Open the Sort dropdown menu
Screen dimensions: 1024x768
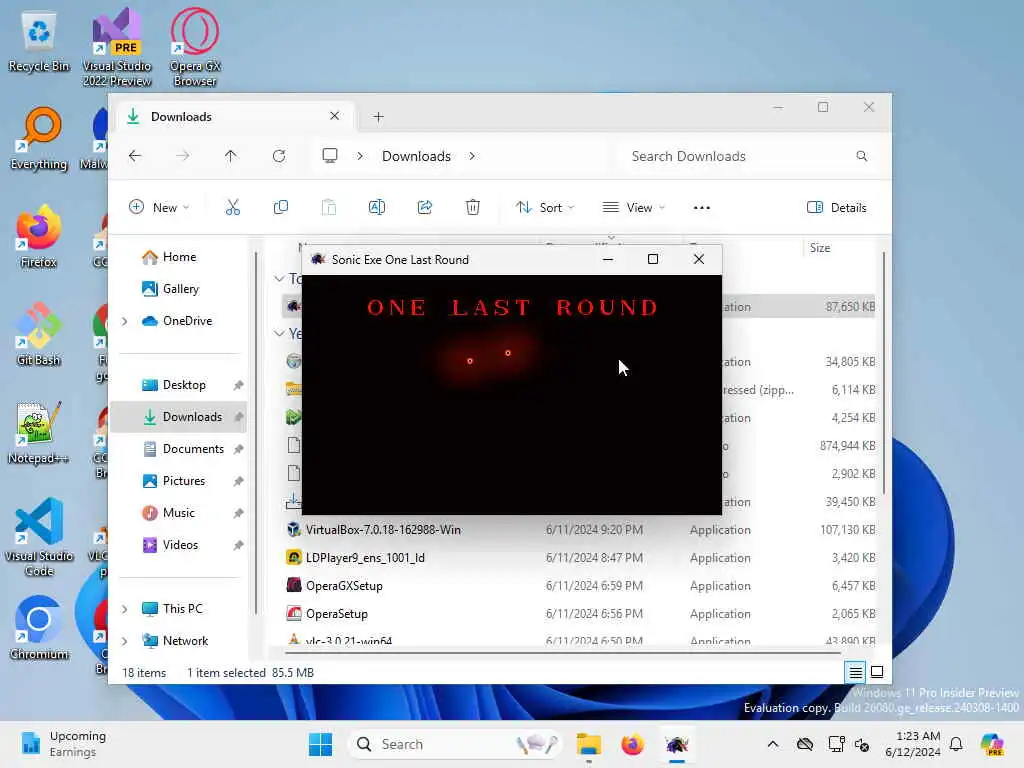pos(545,208)
